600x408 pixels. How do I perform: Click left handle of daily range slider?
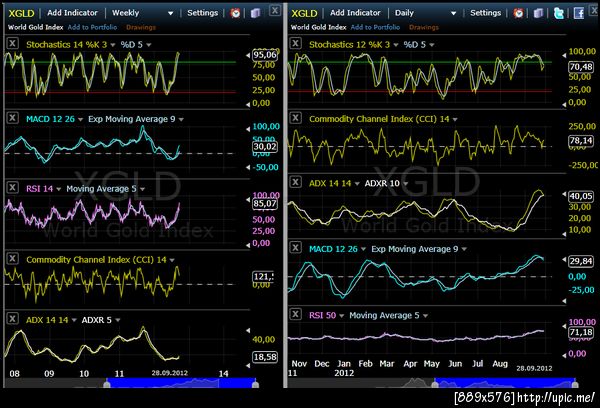coord(435,384)
